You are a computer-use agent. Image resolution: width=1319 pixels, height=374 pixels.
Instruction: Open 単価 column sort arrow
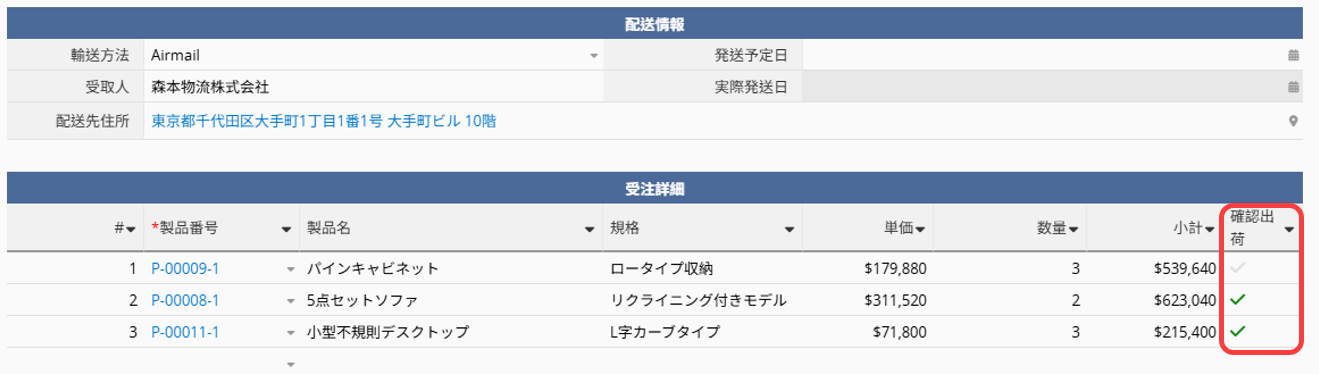(x=920, y=229)
